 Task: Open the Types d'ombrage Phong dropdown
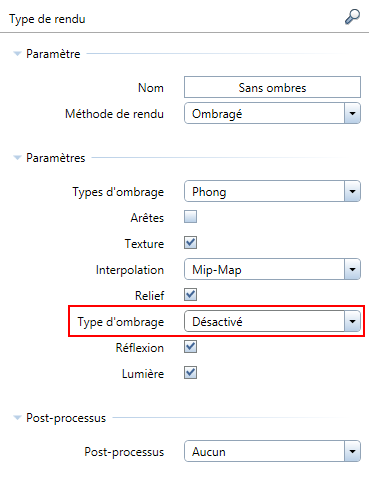point(272,191)
